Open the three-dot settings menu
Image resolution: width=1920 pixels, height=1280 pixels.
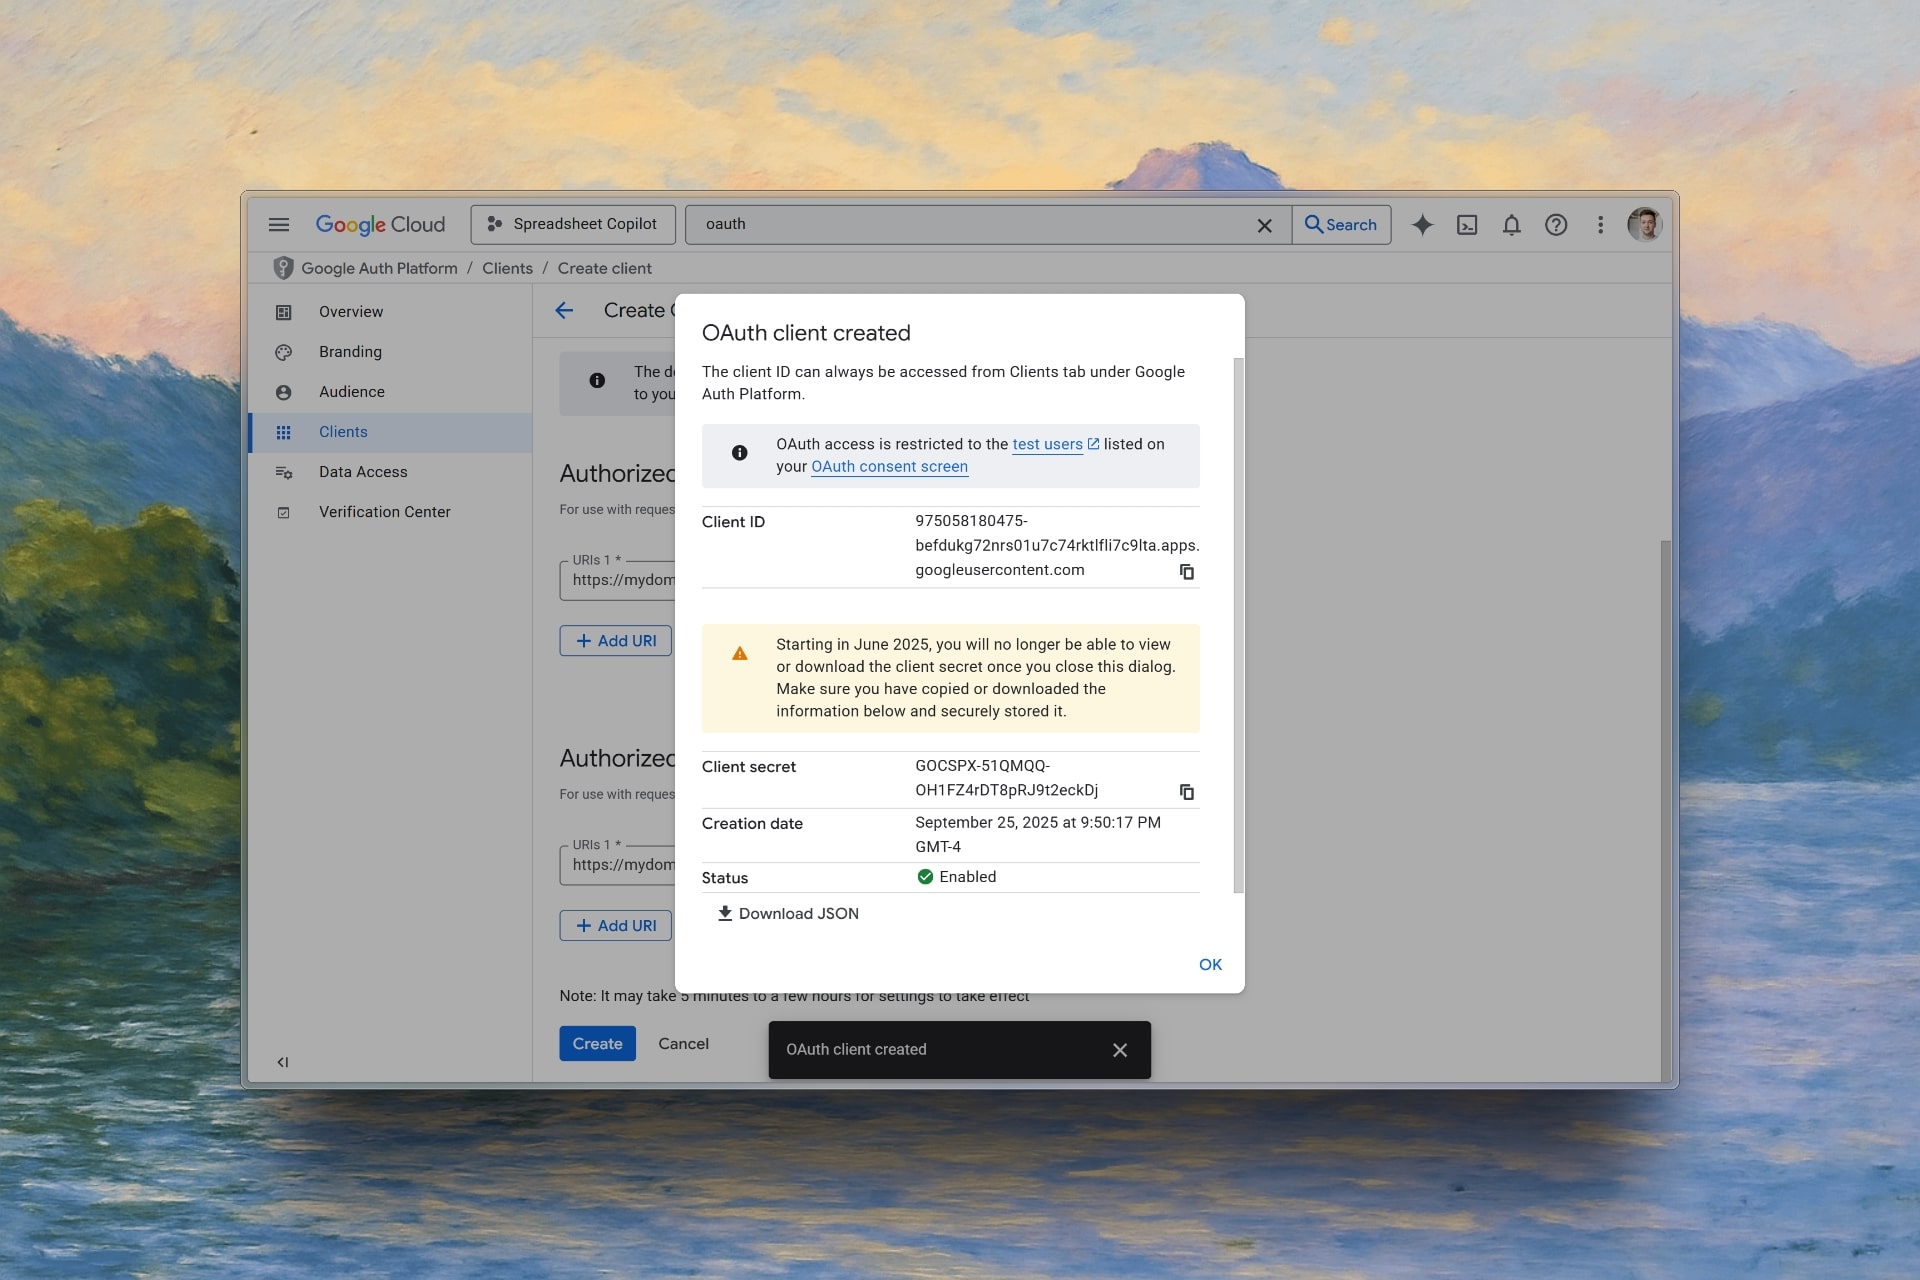pyautogui.click(x=1600, y=225)
